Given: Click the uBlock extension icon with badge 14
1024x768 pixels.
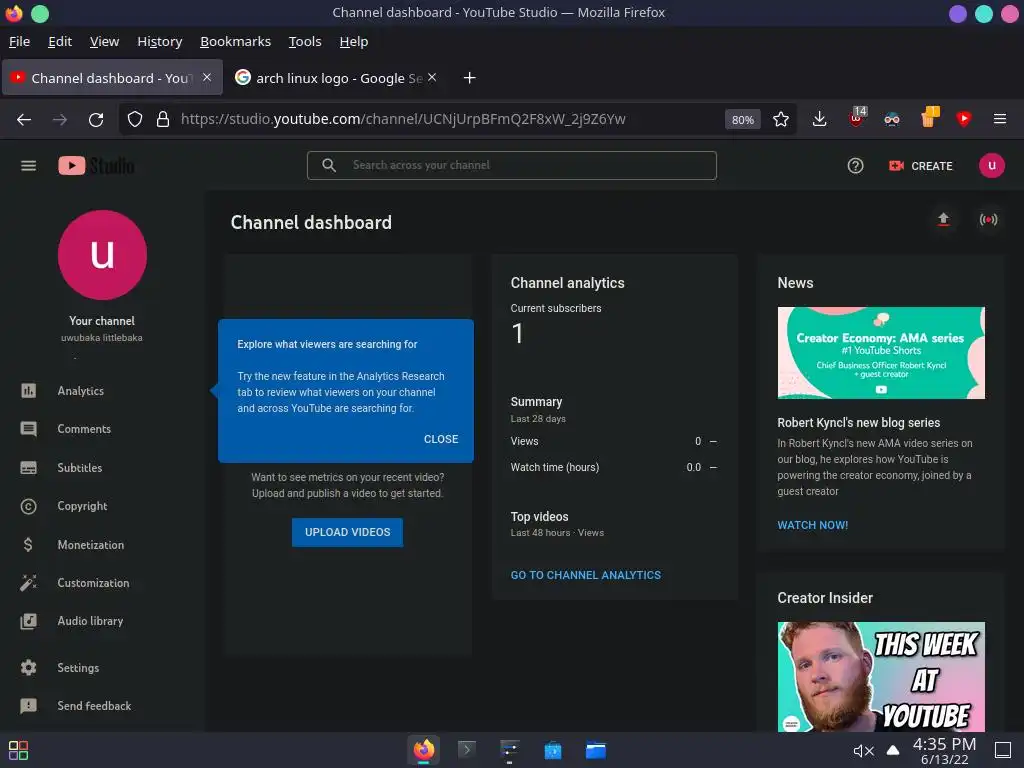Looking at the screenshot, I should (856, 118).
